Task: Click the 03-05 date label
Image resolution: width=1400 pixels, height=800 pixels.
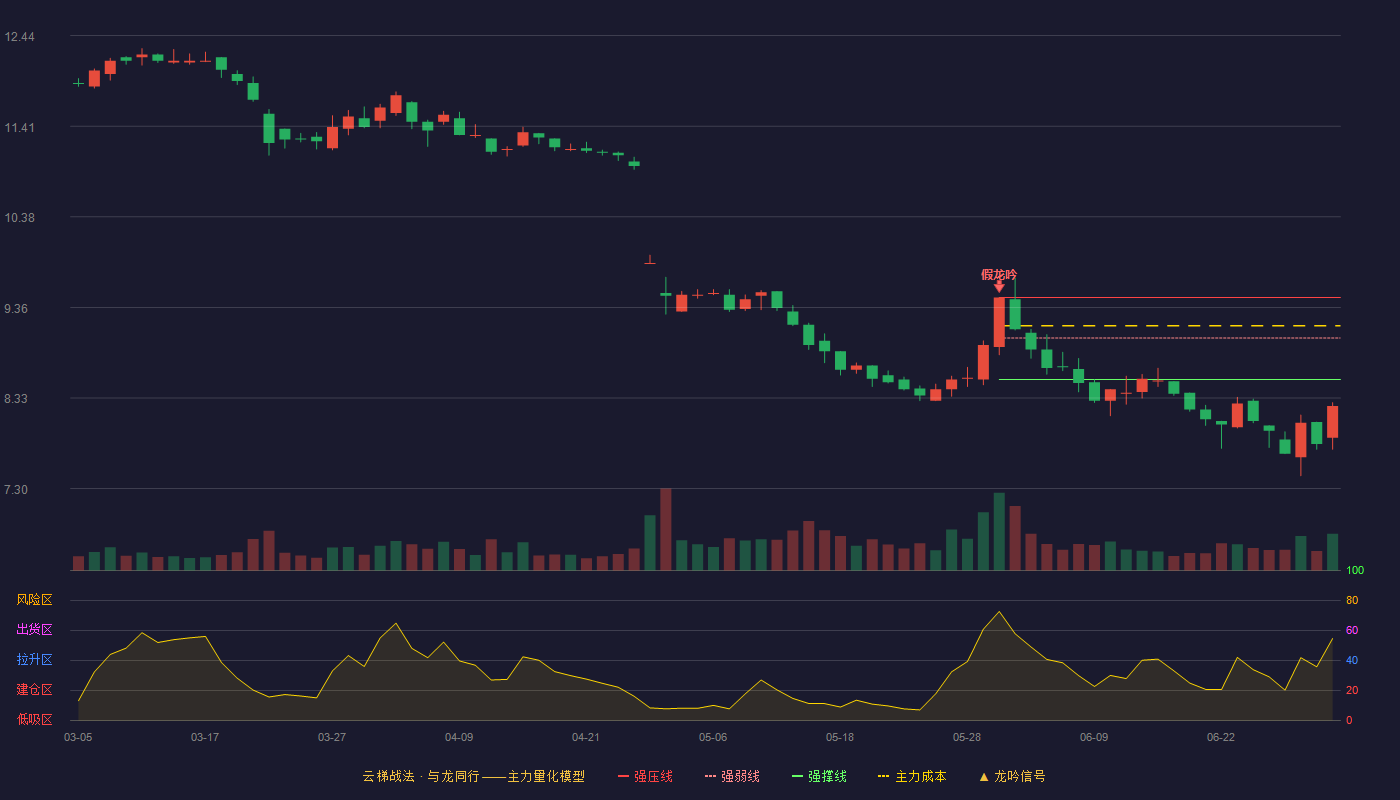Action: click(78, 737)
